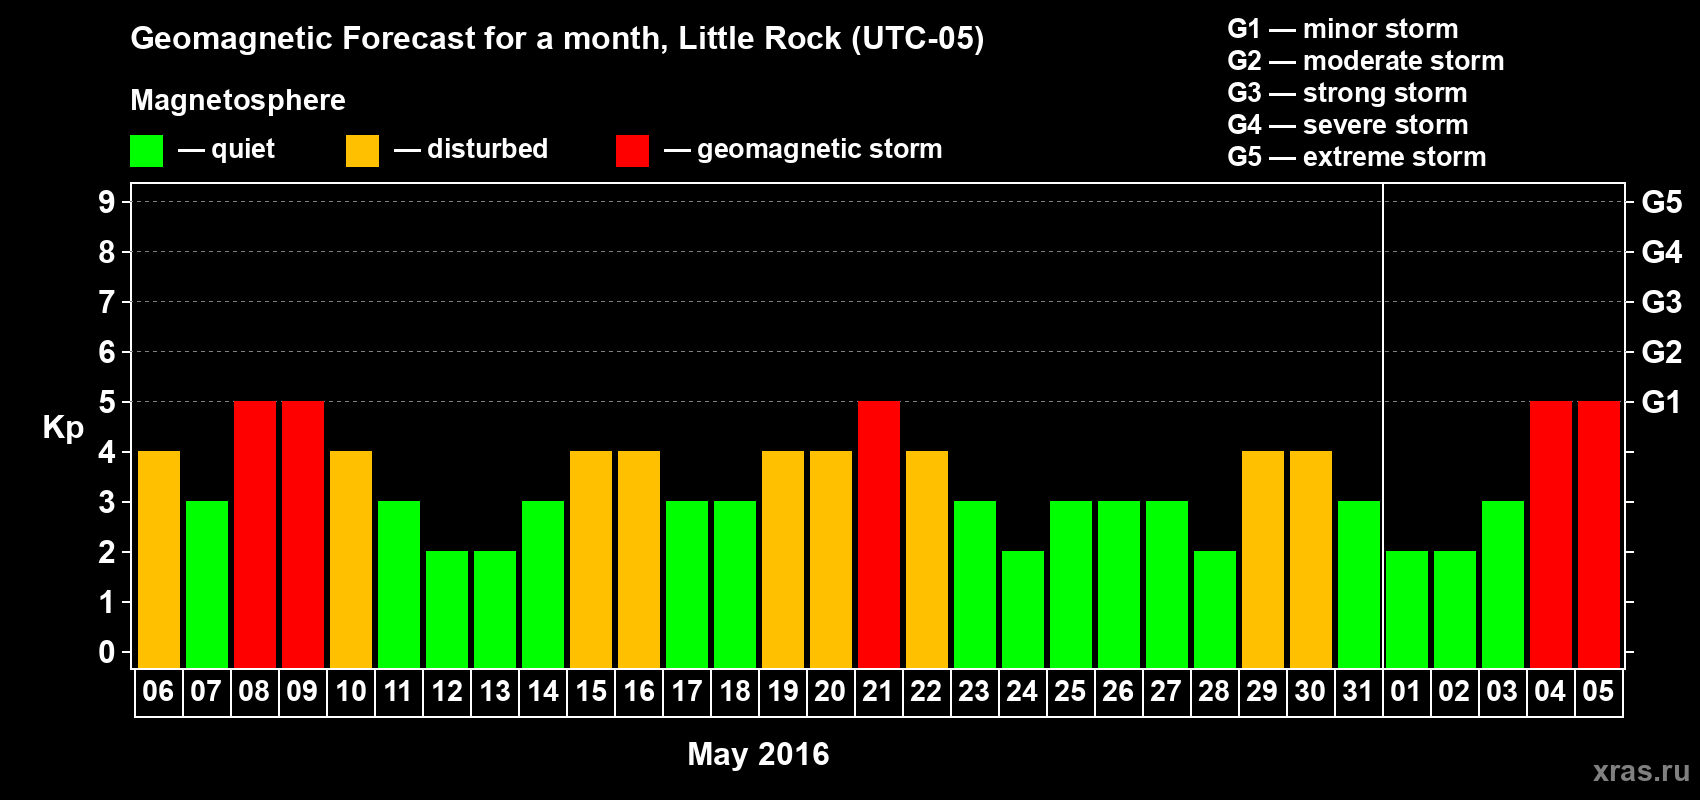The image size is (1700, 800).
Task: Click the date label 21 on the axis
Action: coord(878,692)
